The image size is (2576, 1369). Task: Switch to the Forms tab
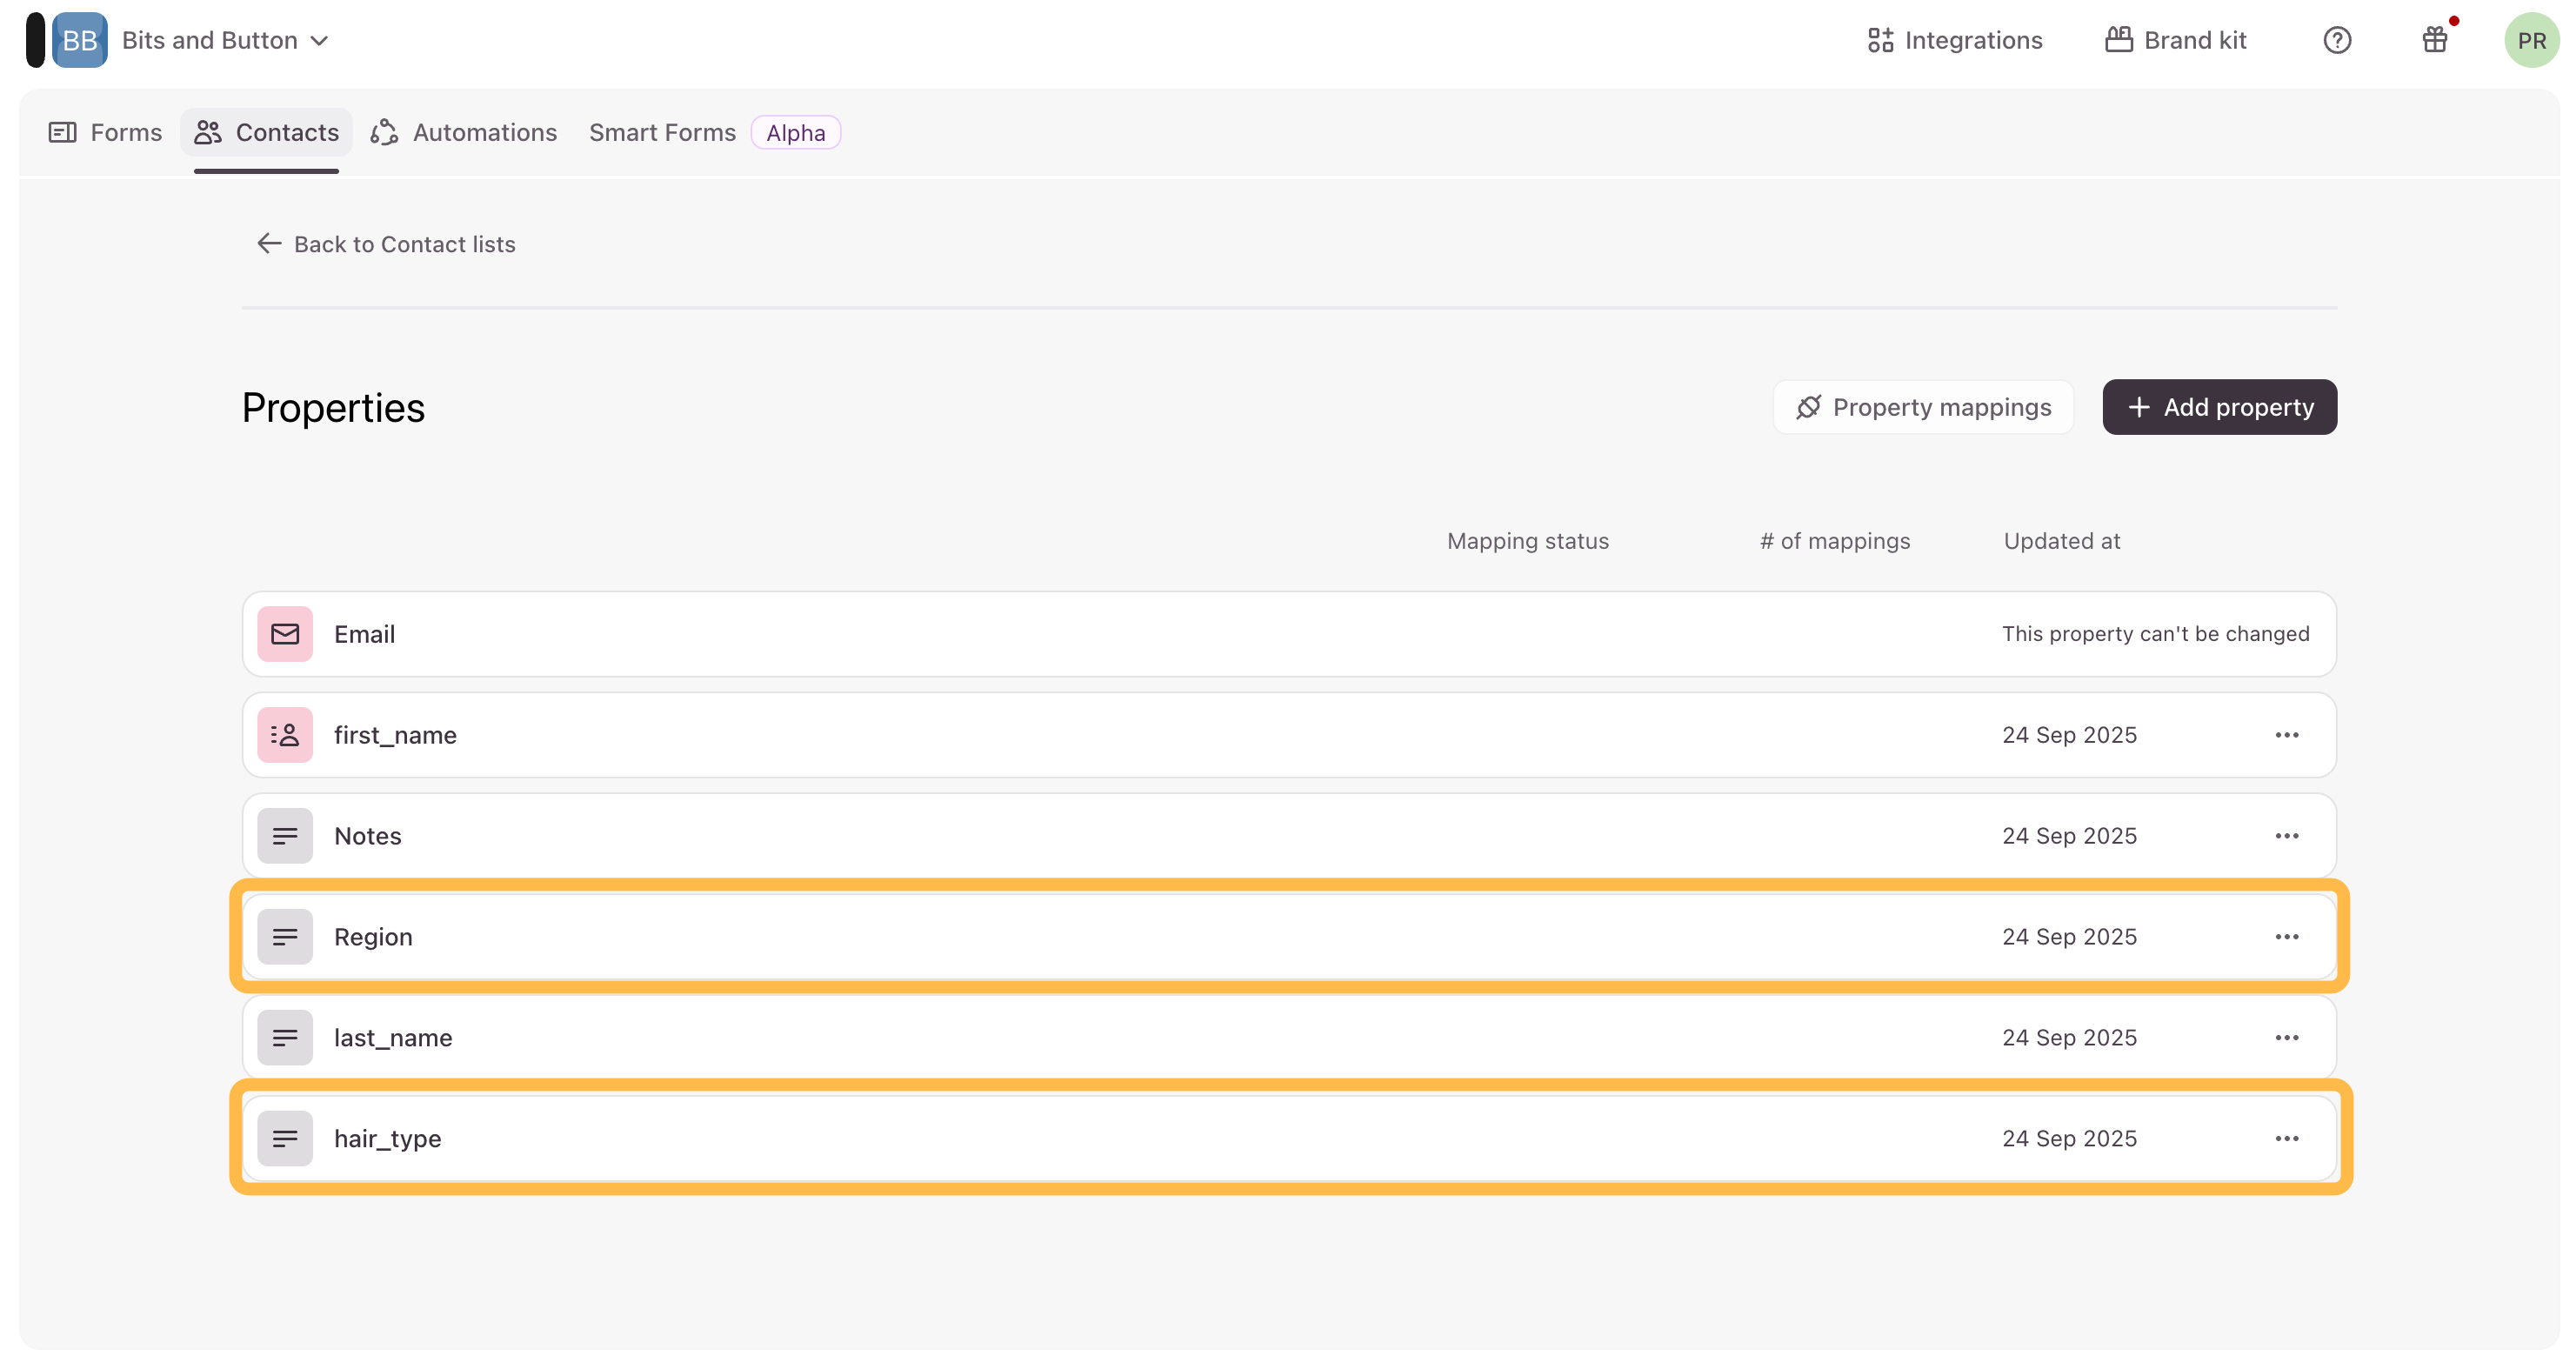[x=105, y=132]
